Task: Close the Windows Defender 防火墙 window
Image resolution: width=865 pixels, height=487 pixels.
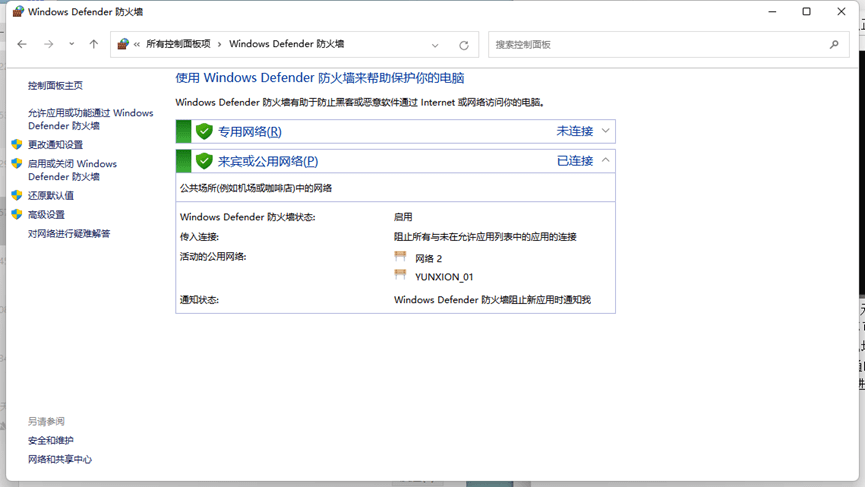Action: coord(841,12)
